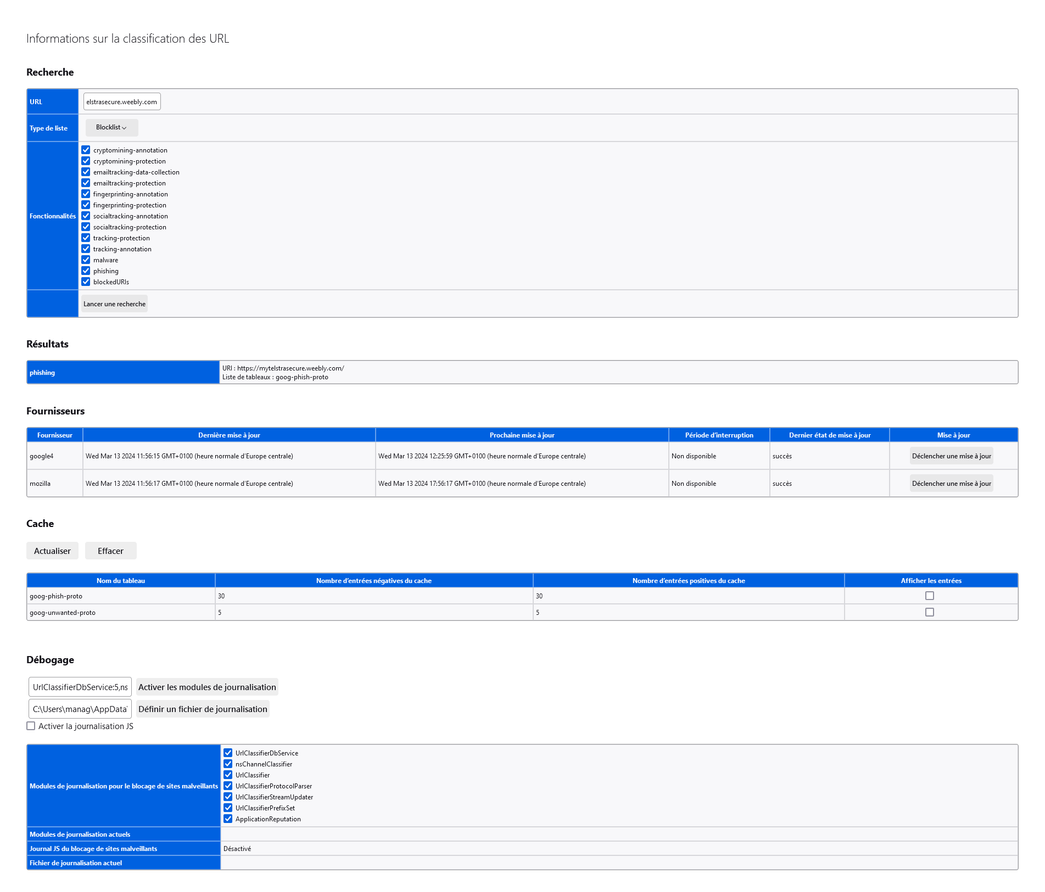Click Définir un fichier de journalisation

(x=203, y=709)
